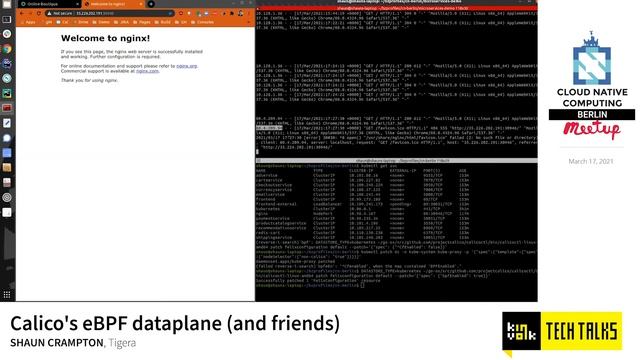Select the redis-cart row in terminal
Image resolution: width=640 pixels, height=360 pixels.
(x=362, y=233)
